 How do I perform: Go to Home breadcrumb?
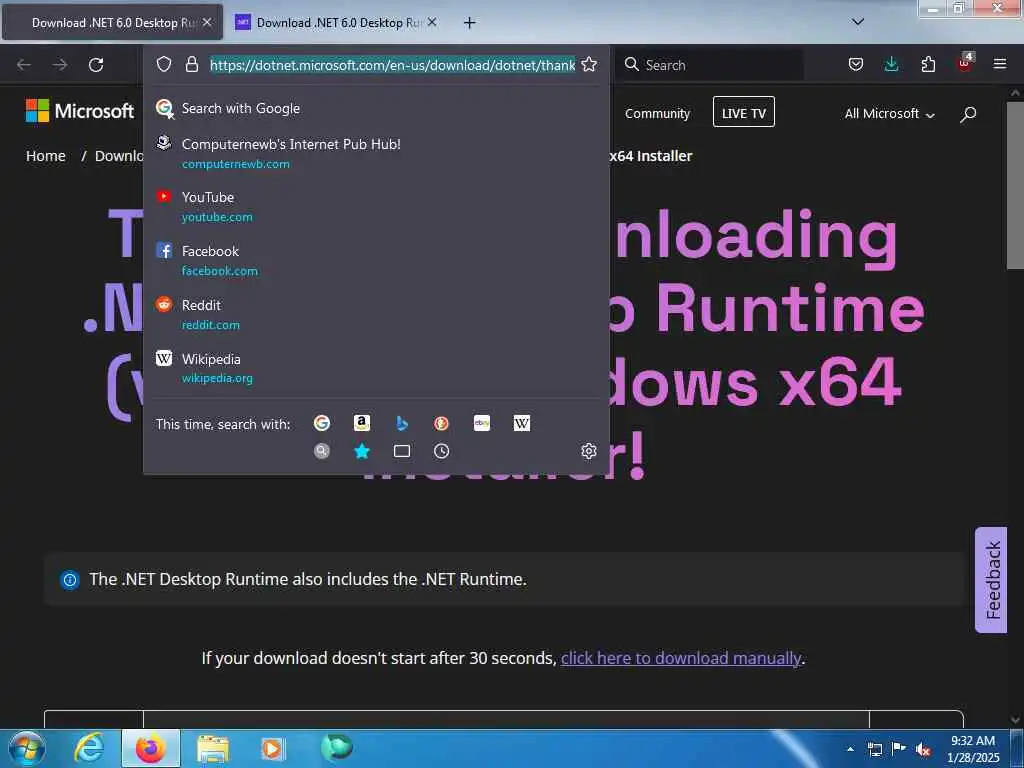[46, 156]
